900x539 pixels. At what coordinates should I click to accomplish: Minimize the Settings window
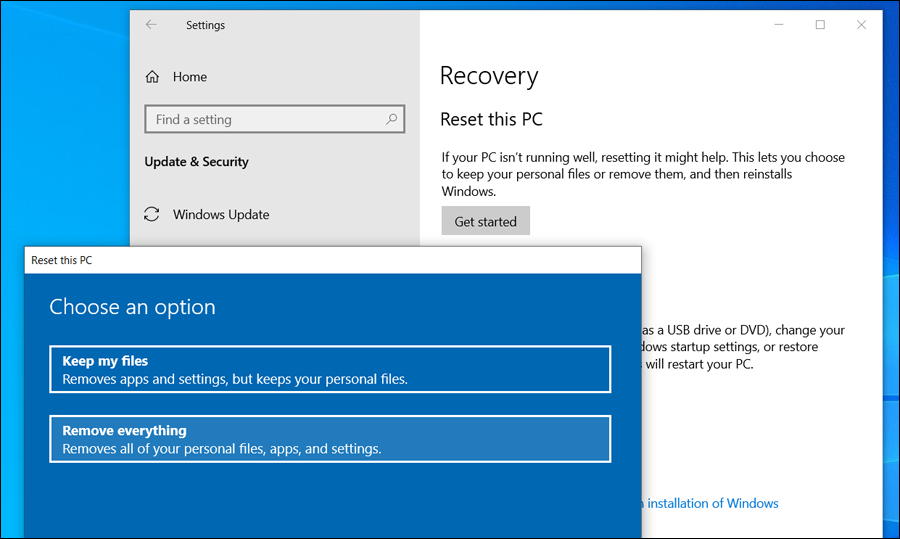[778, 25]
